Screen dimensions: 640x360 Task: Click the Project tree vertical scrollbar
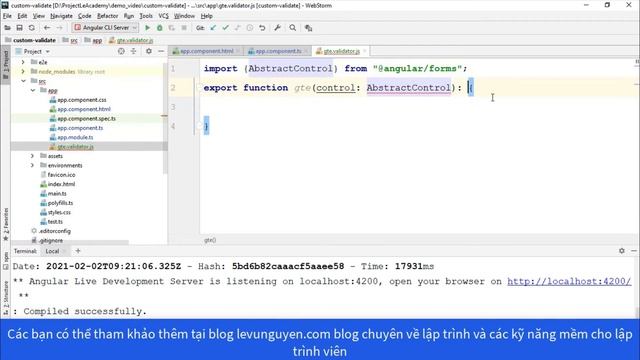[x=165, y=118]
